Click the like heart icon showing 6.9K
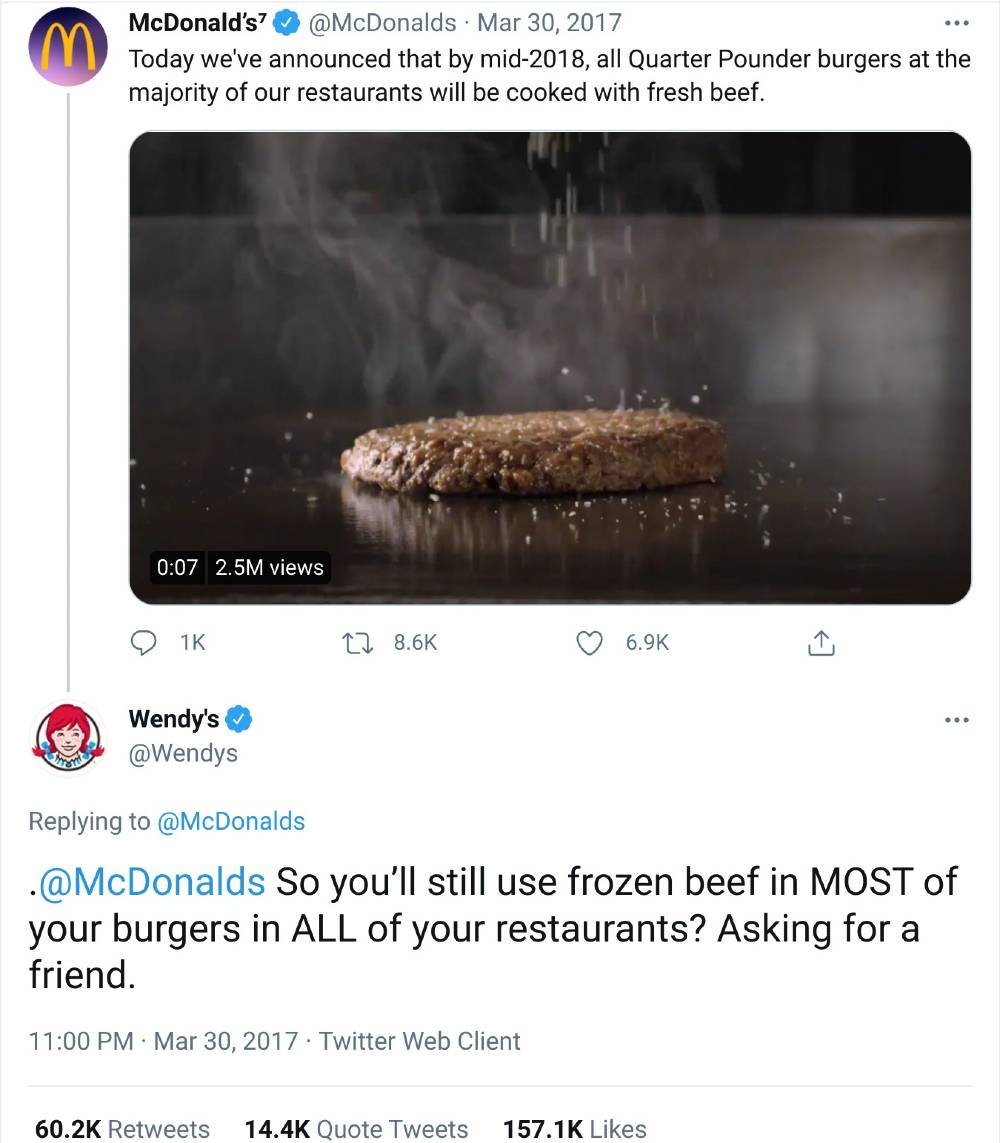The width and height of the screenshot is (1000, 1143). pyautogui.click(x=590, y=643)
